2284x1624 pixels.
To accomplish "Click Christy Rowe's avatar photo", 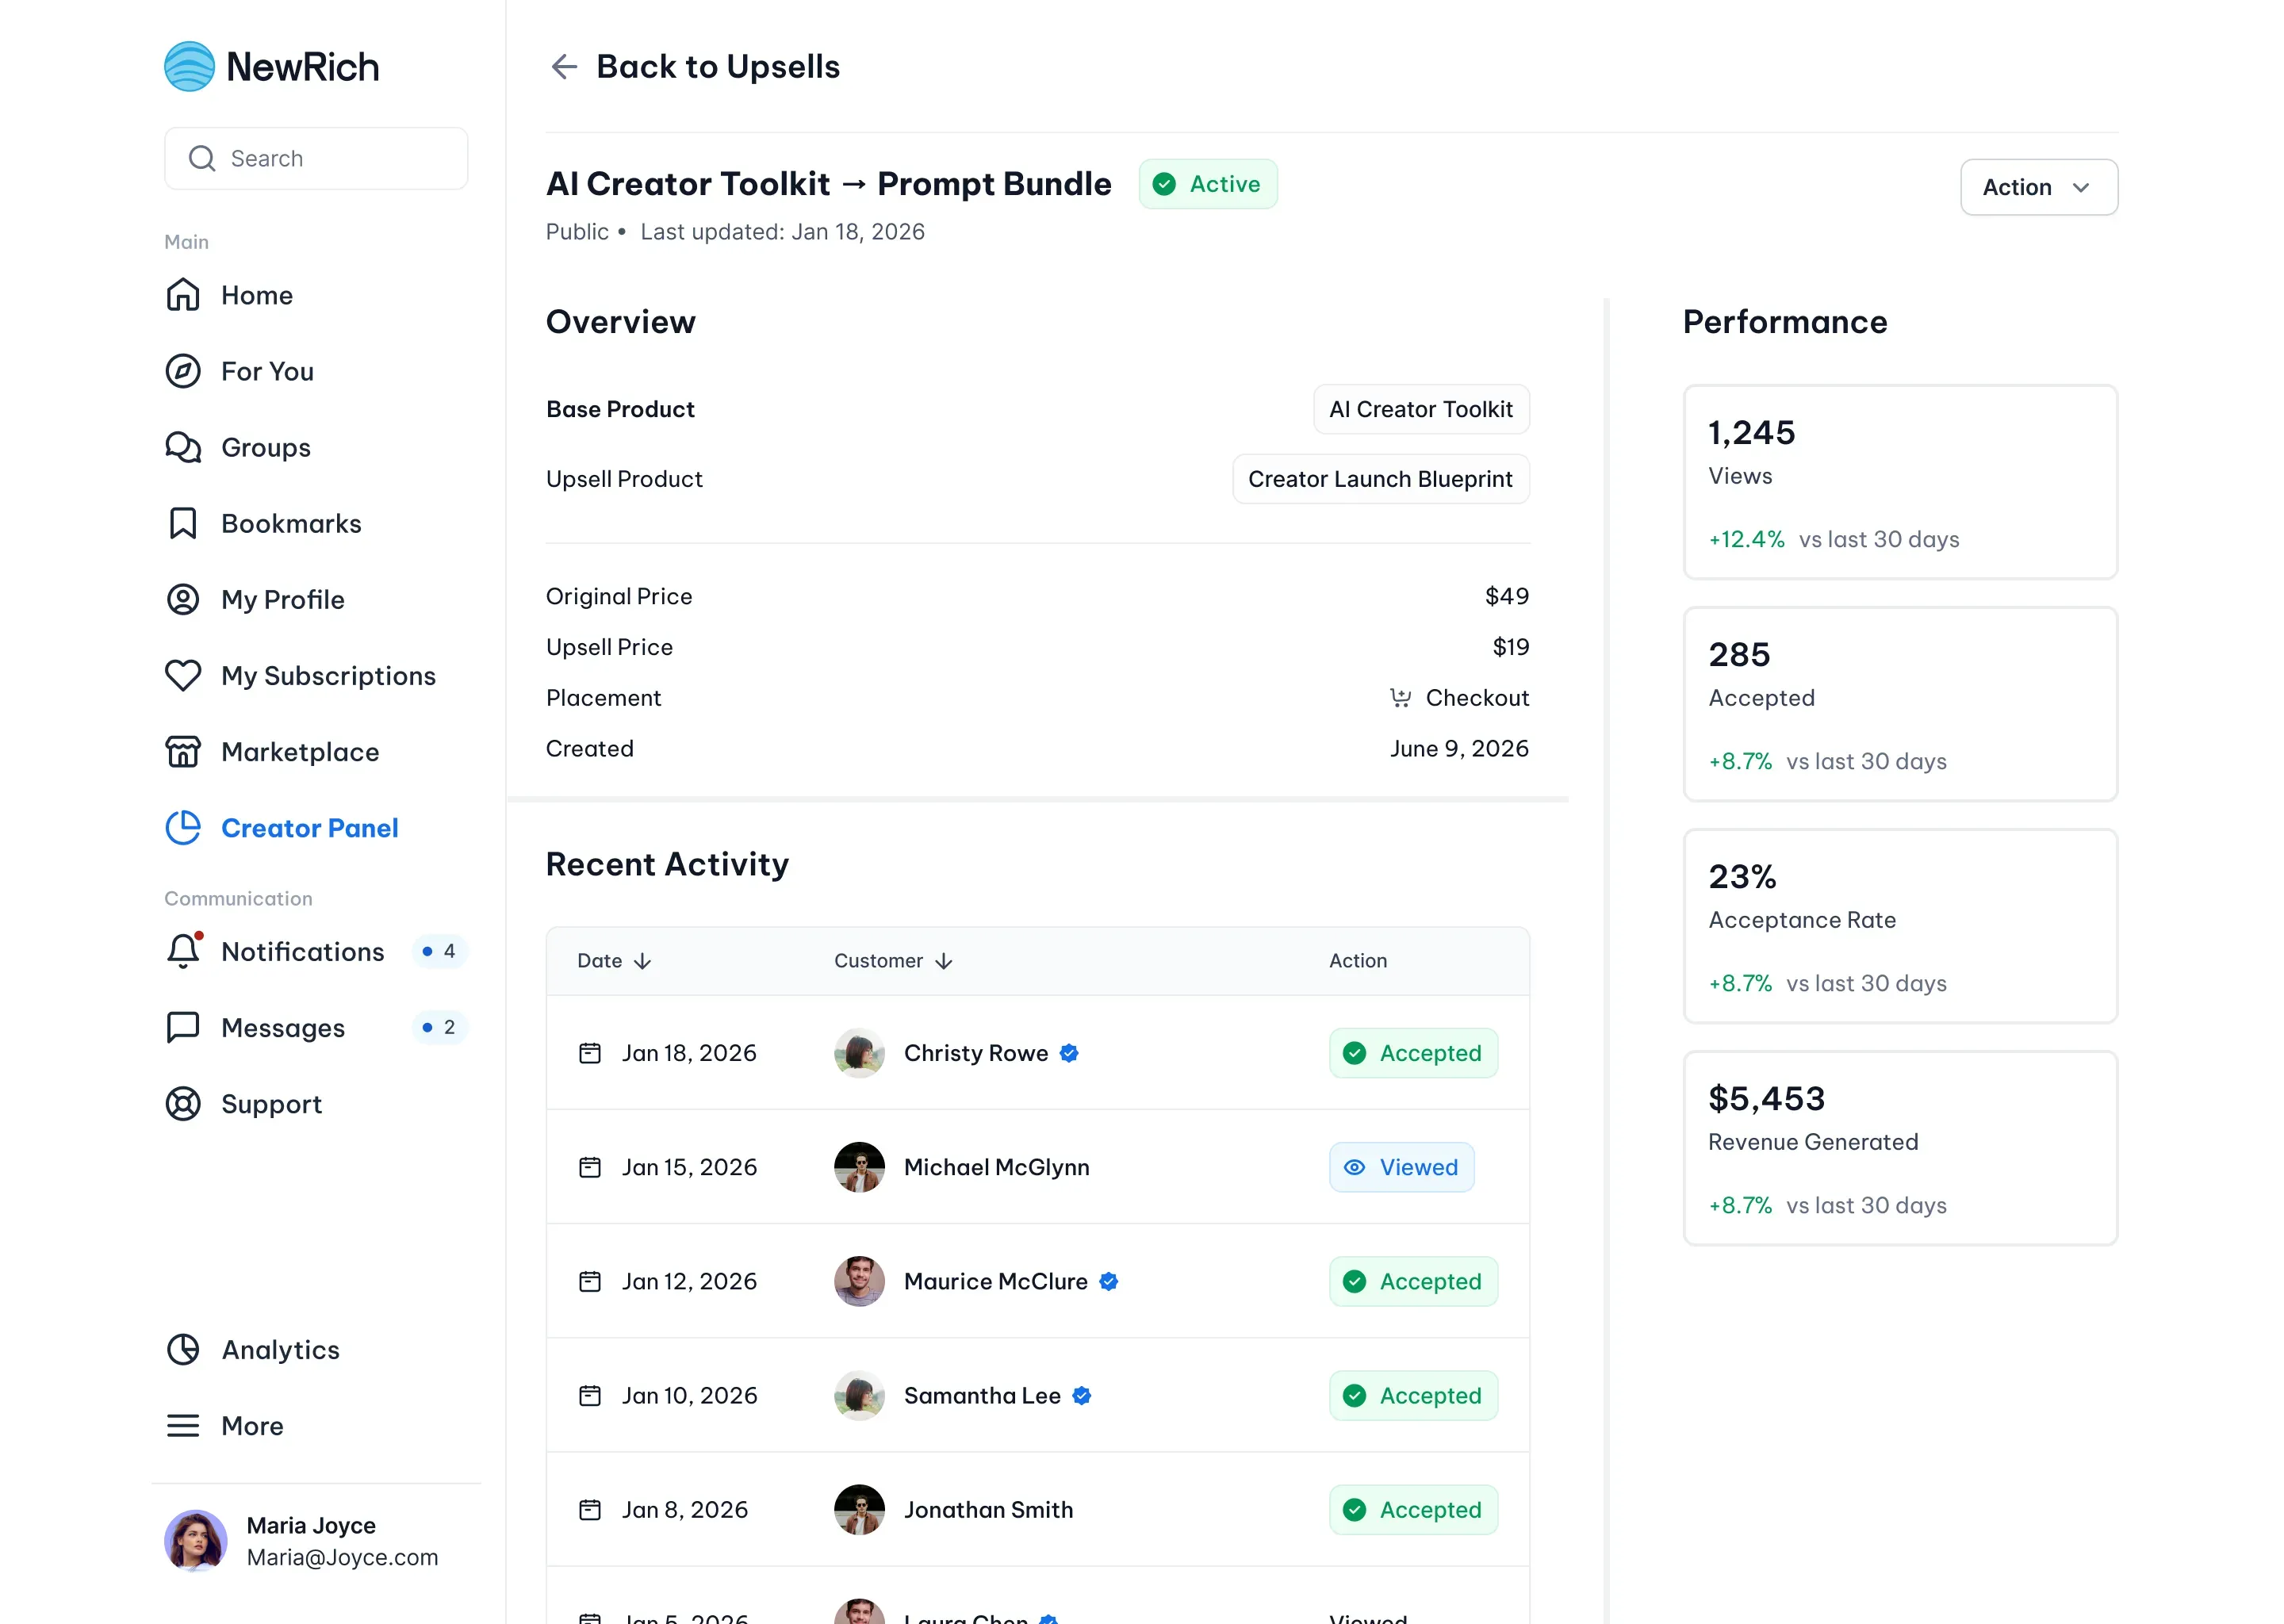I will pyautogui.click(x=859, y=1053).
